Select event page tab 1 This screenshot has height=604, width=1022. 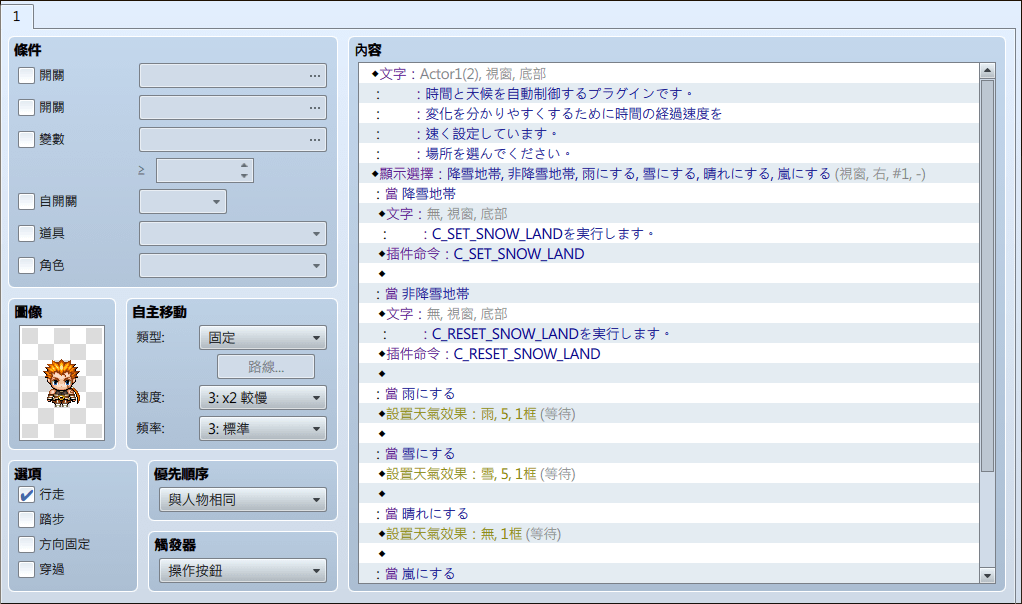click(x=17, y=16)
